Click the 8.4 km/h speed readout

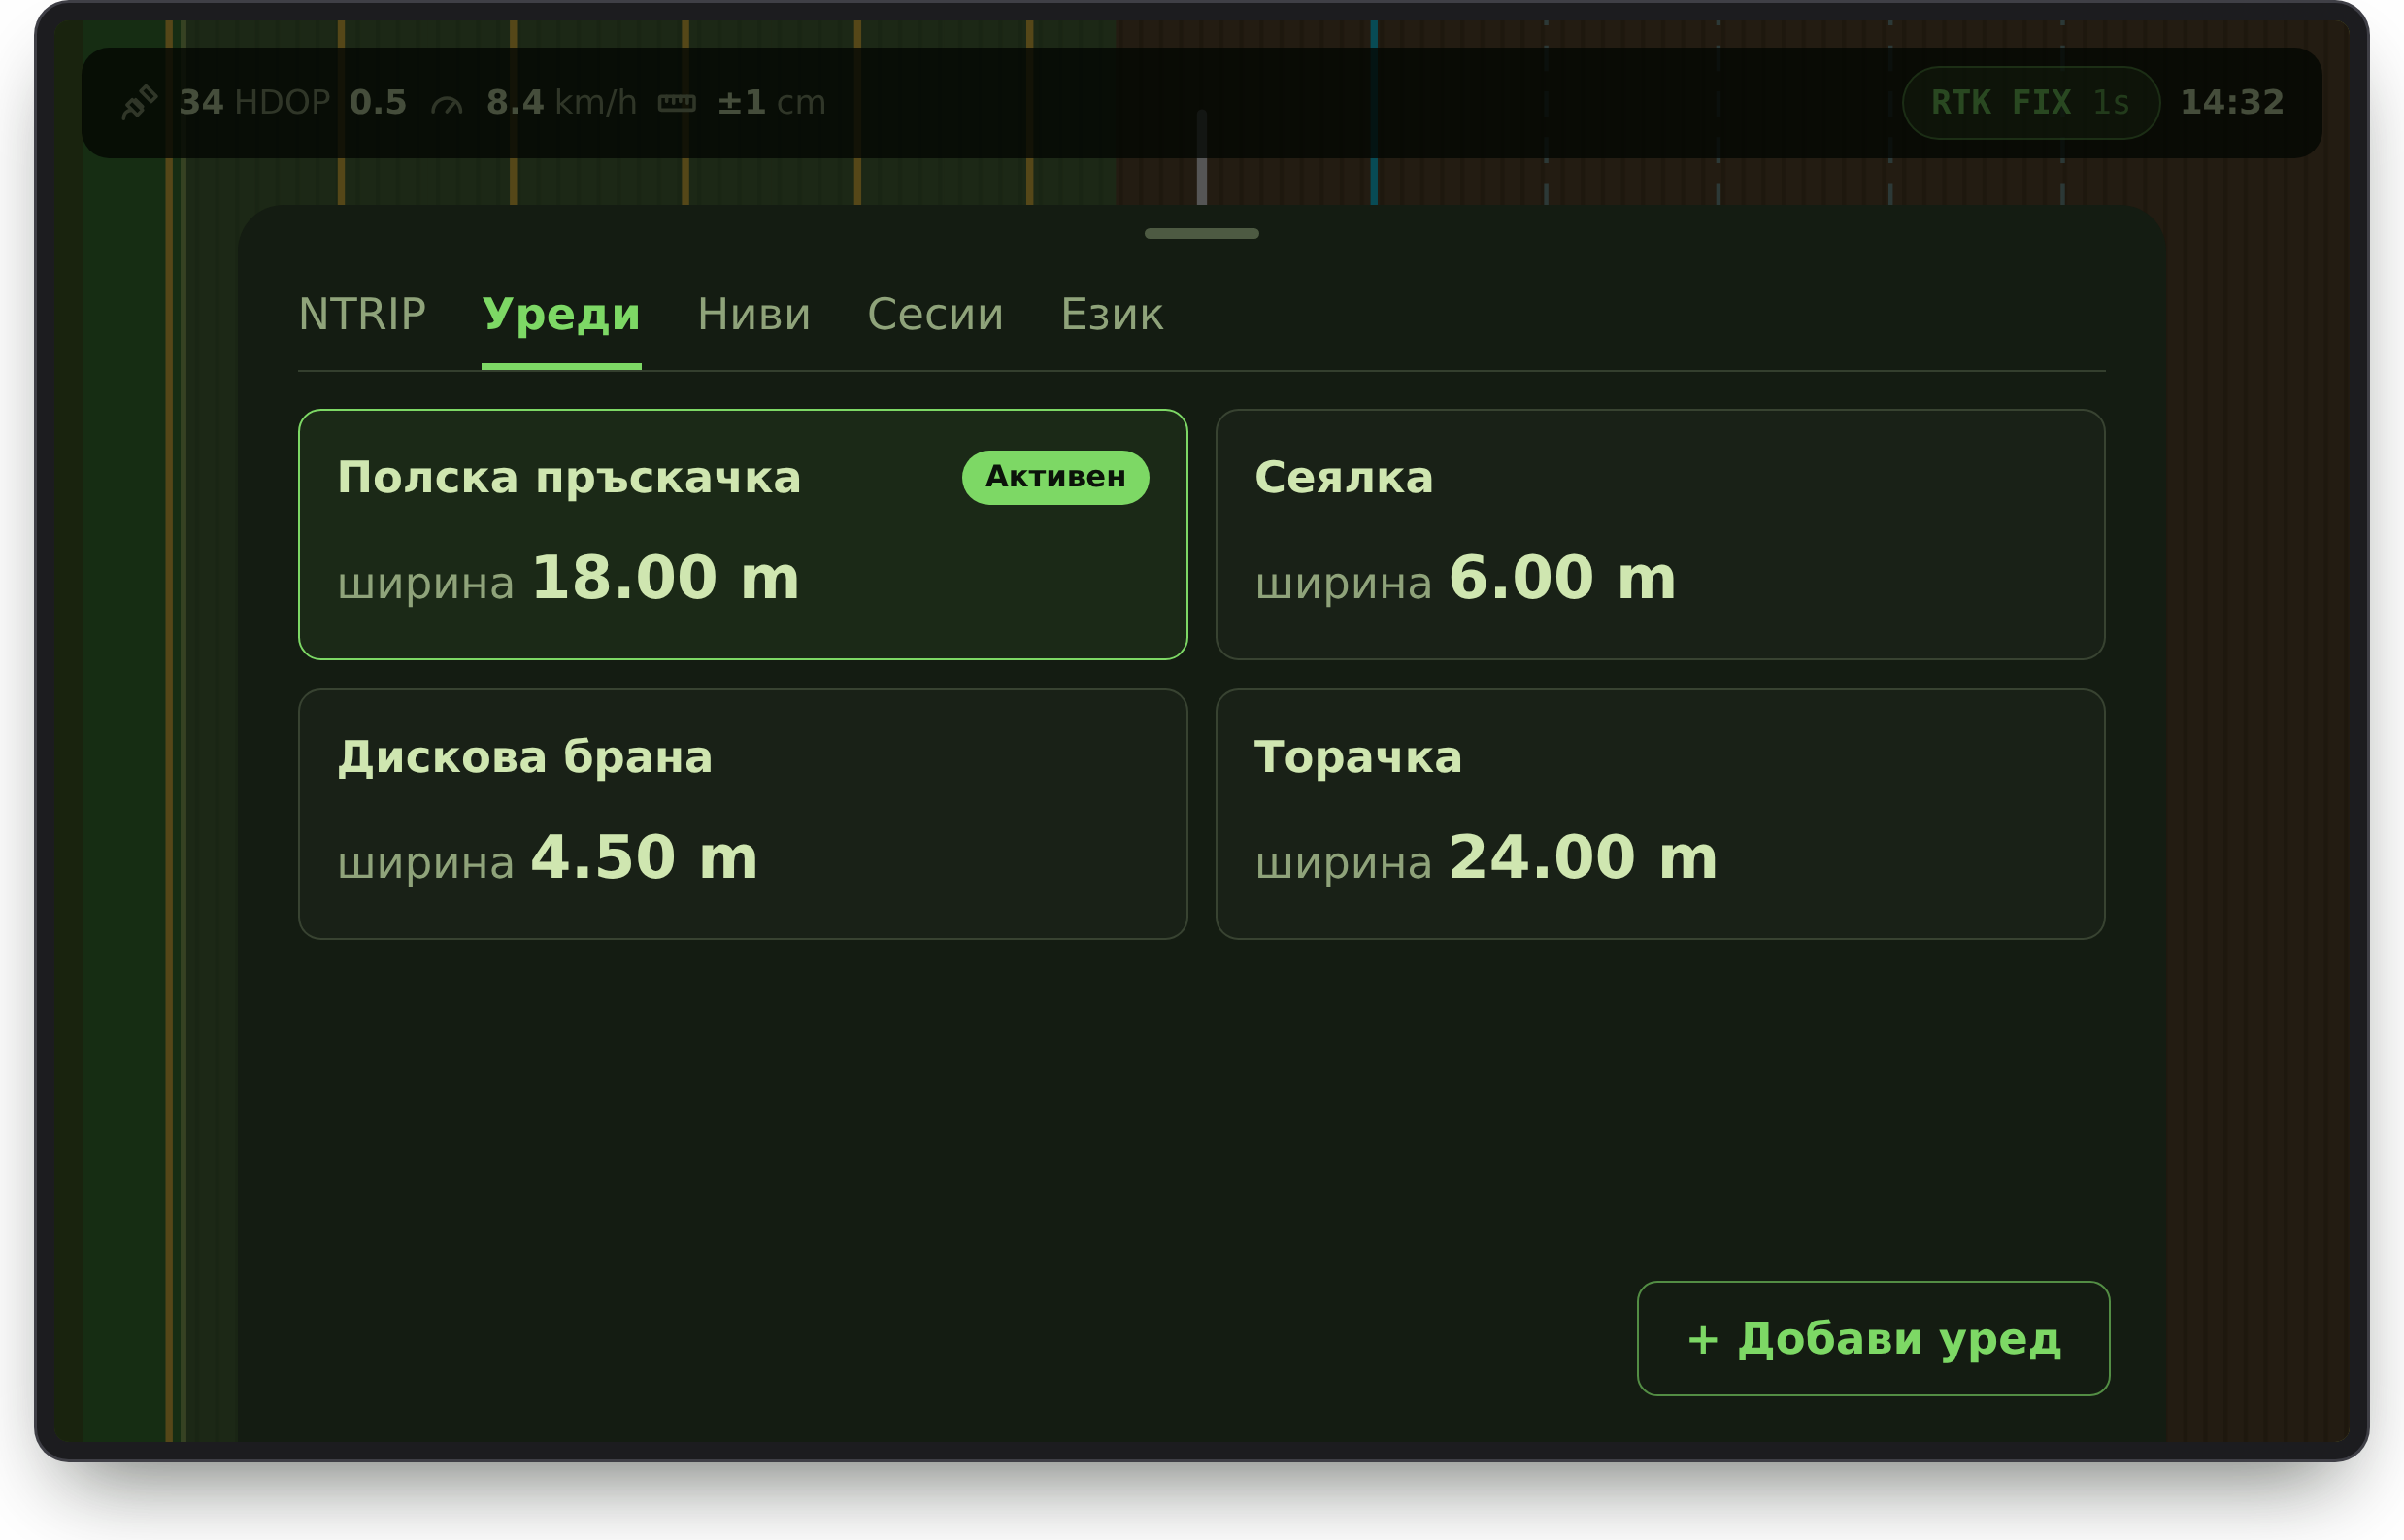(561, 102)
